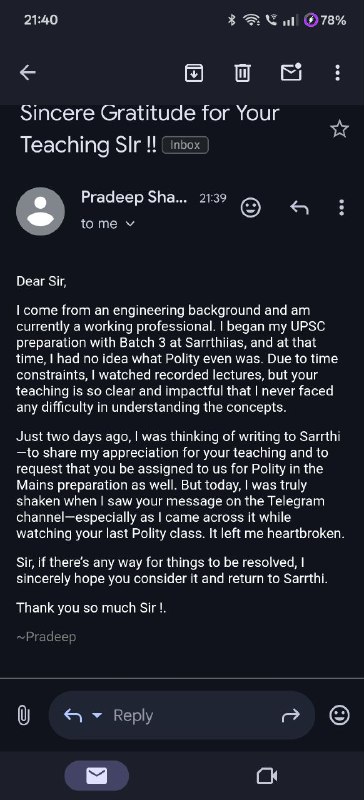This screenshot has width=364, height=800.
Task: Add emoji reaction beside sender name
Action: tap(251, 208)
